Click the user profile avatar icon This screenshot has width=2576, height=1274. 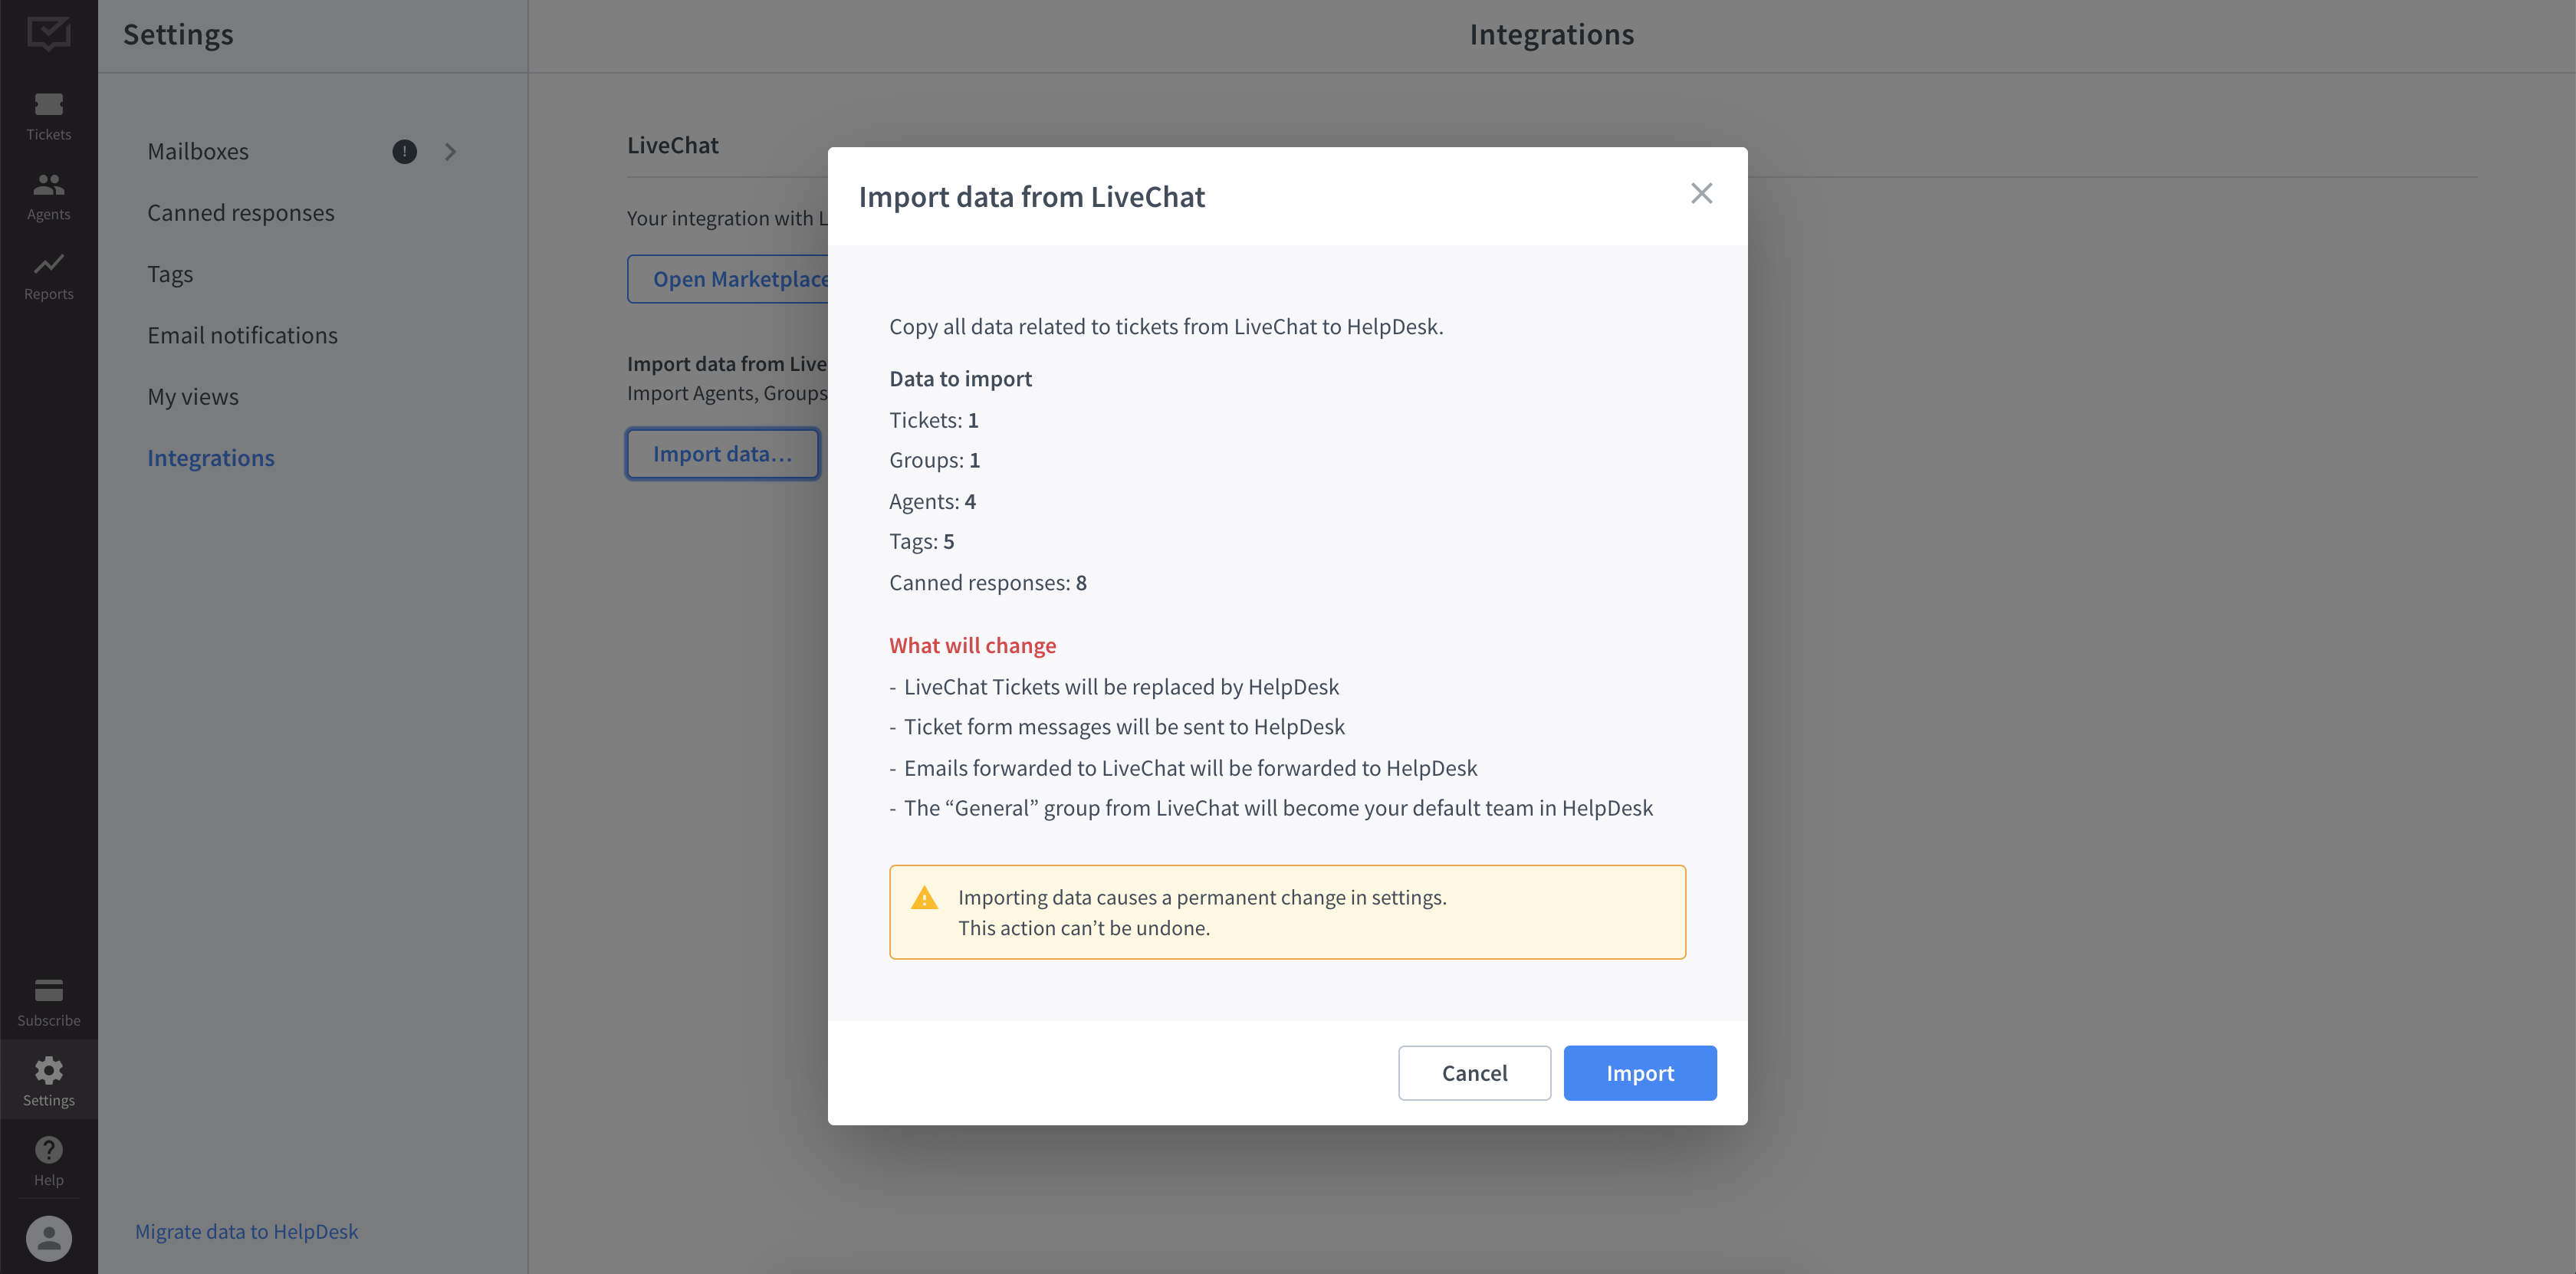(x=49, y=1236)
